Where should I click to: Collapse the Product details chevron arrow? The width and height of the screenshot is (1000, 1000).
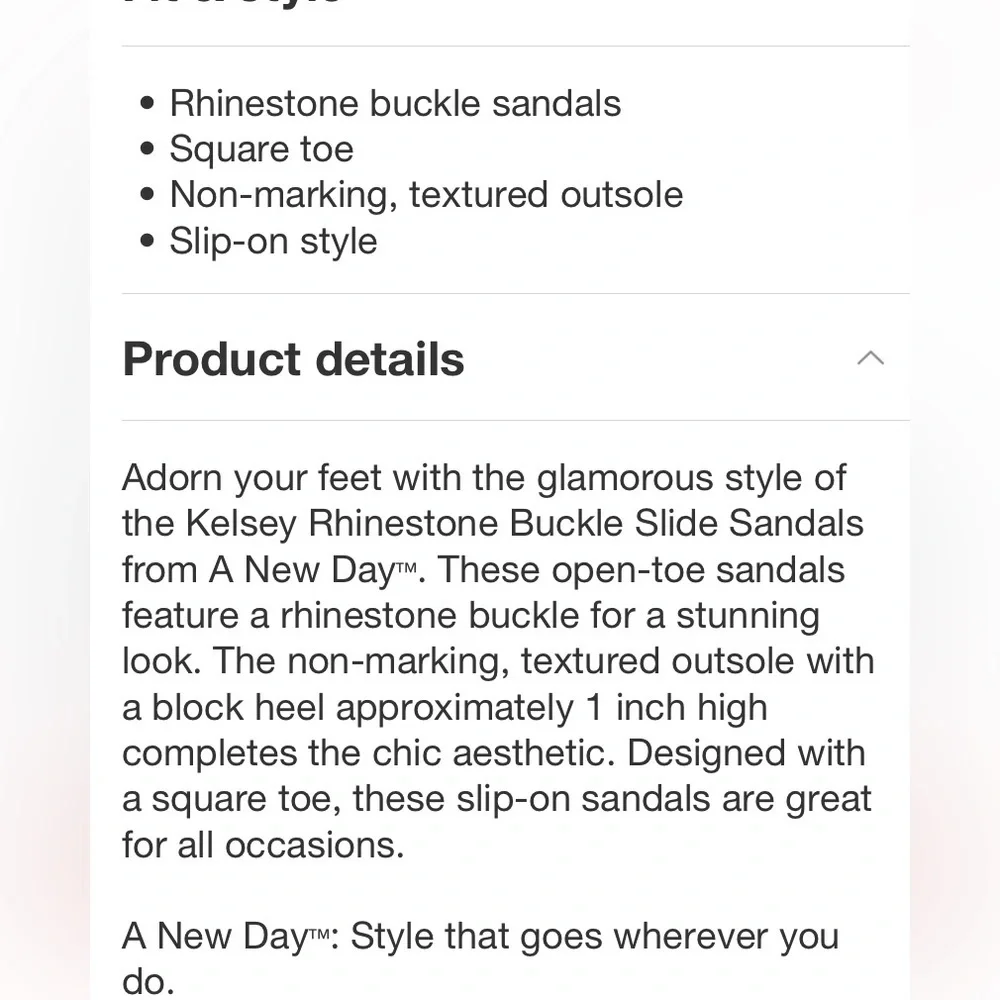point(871,358)
